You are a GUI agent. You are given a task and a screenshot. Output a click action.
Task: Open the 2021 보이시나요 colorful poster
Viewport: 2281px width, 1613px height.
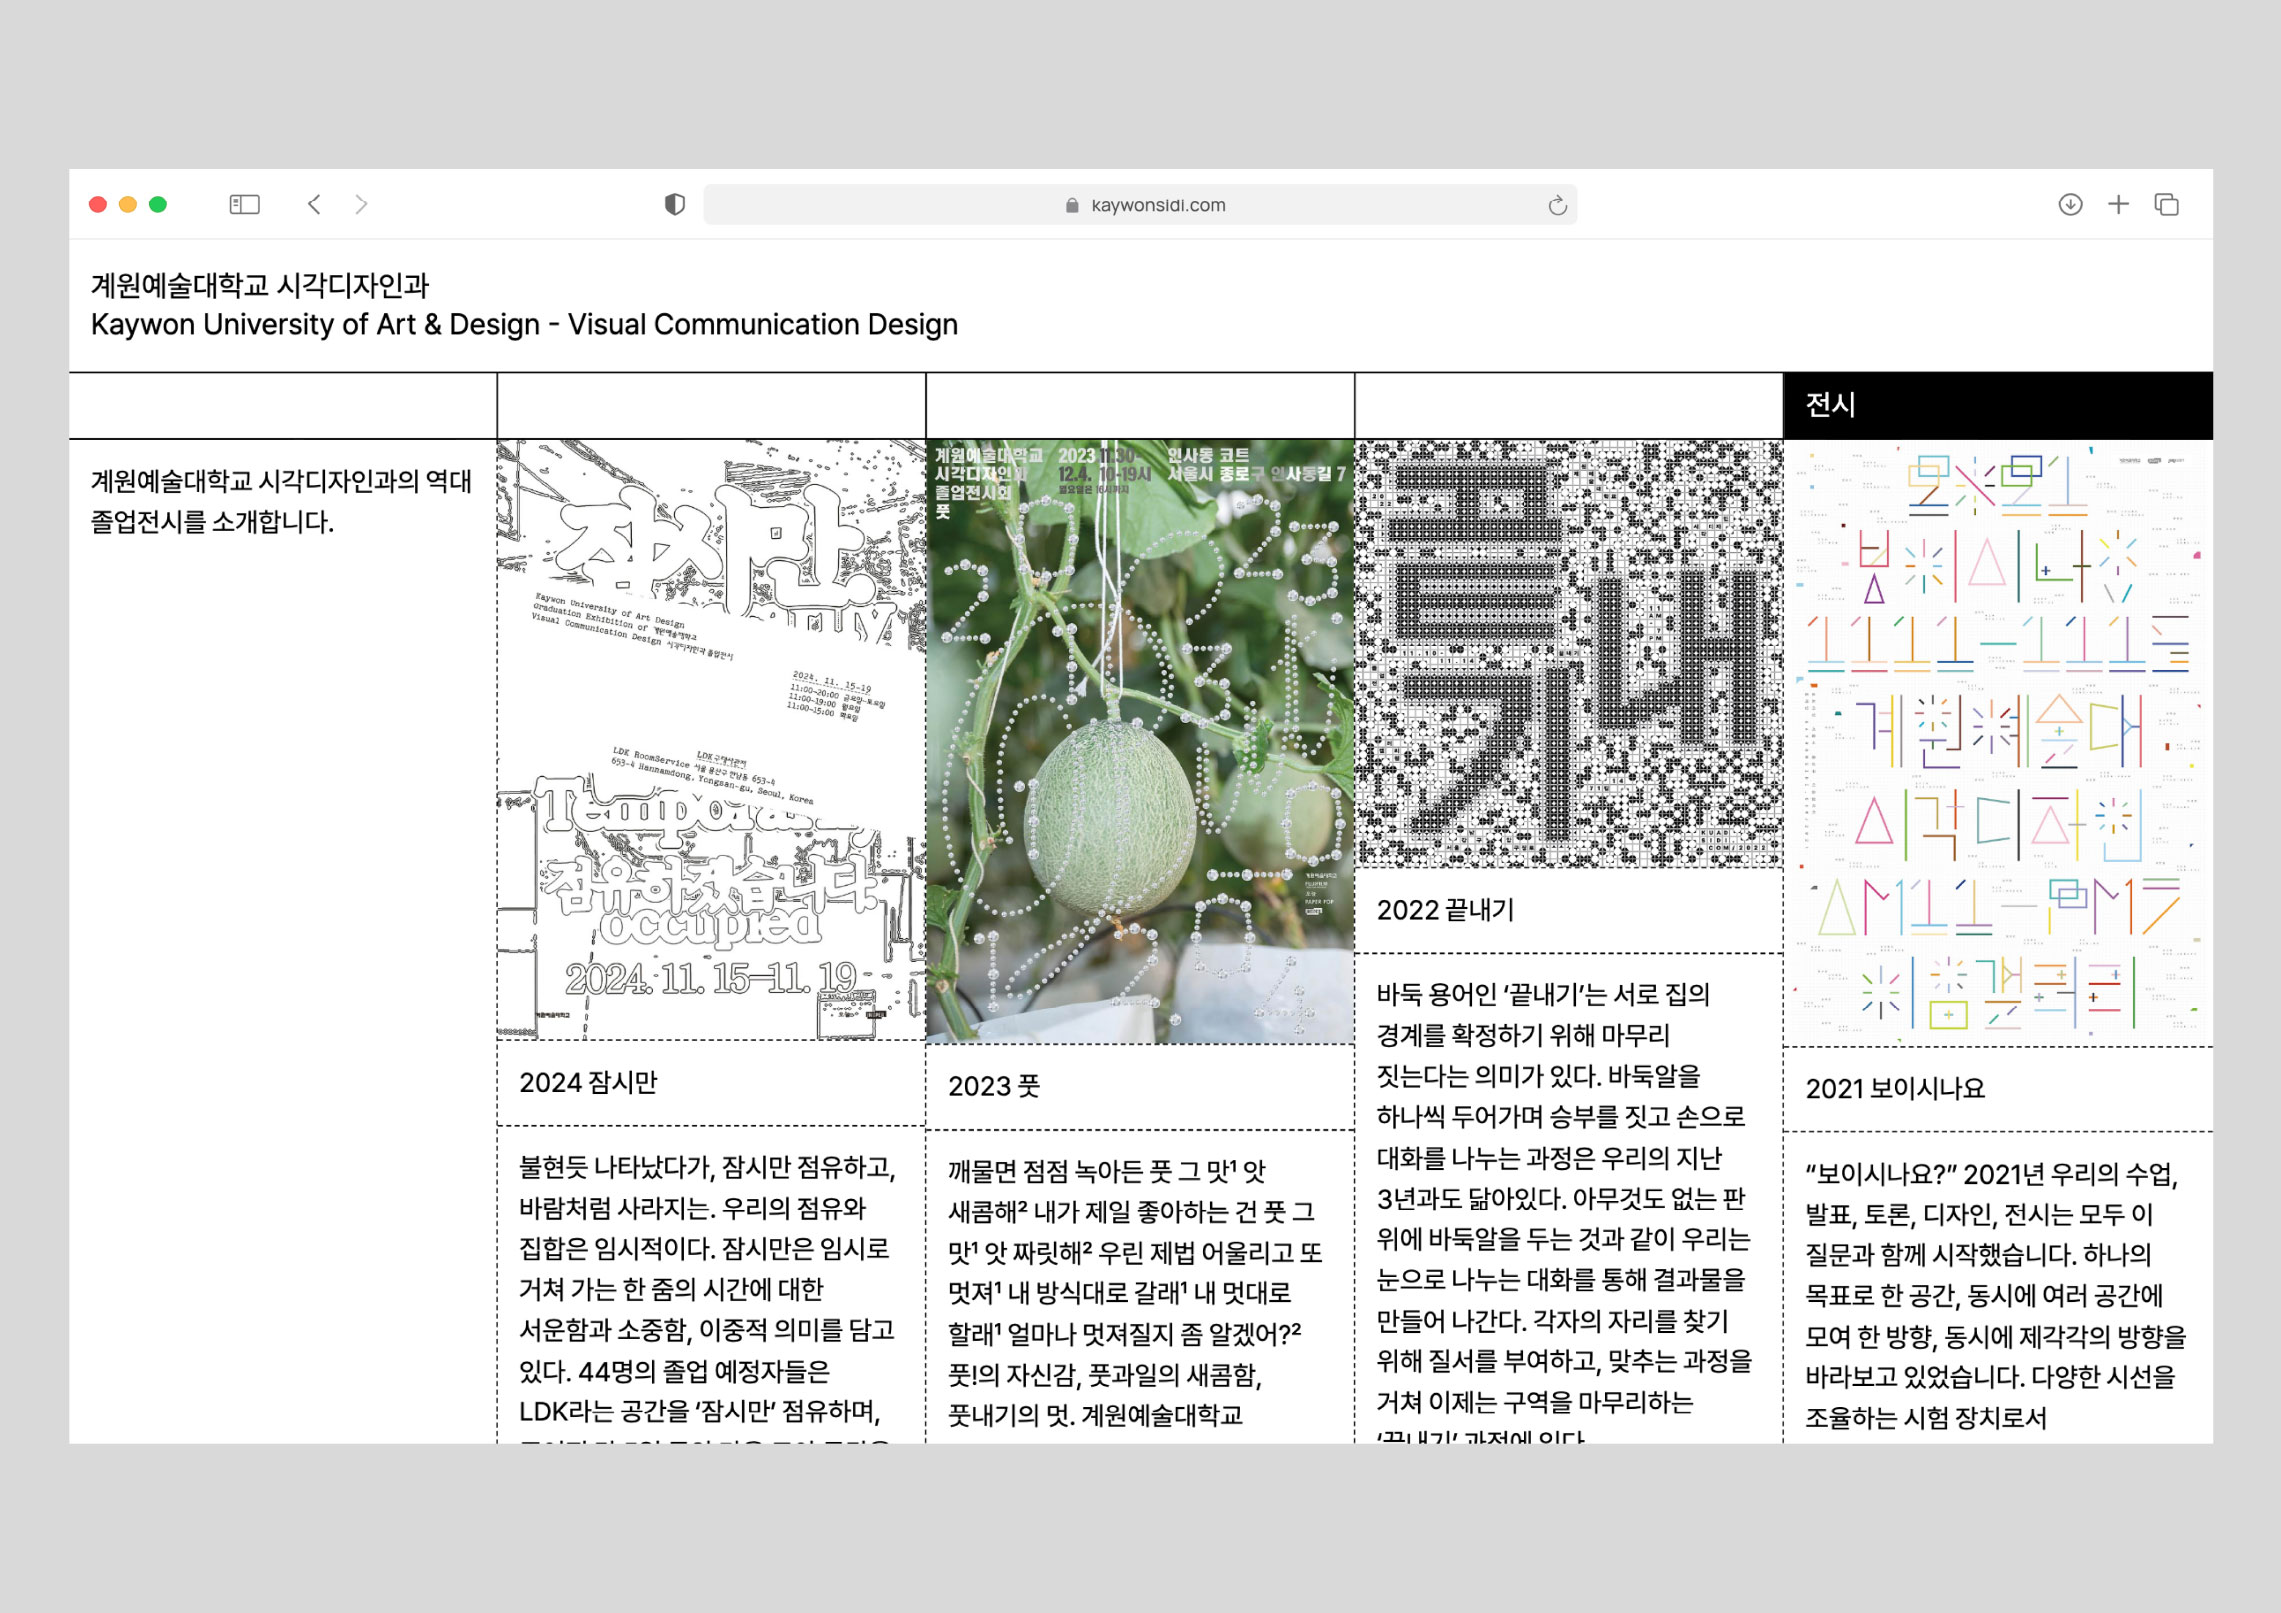(x=1998, y=743)
